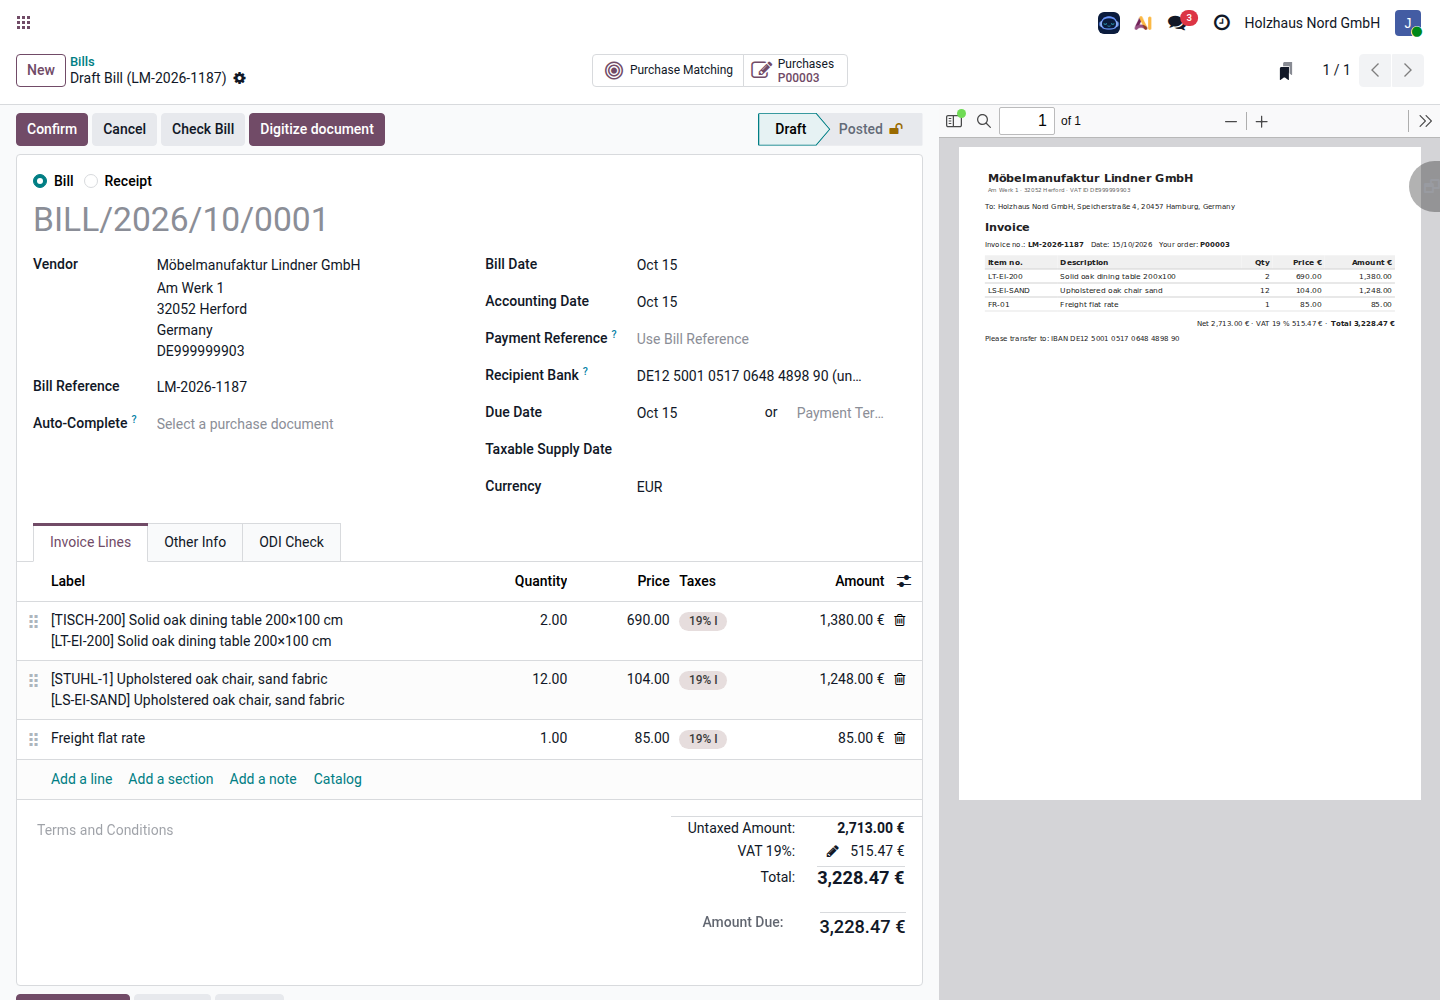Zoom out the PDF preview
Screen dimensions: 1440x1000
pyautogui.click(x=1231, y=121)
